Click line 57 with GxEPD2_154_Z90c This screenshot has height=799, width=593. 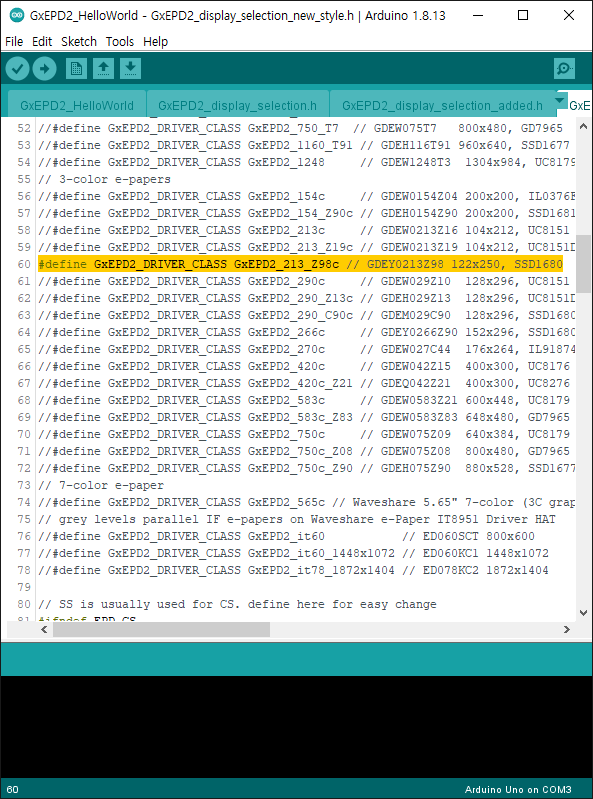click(307, 213)
